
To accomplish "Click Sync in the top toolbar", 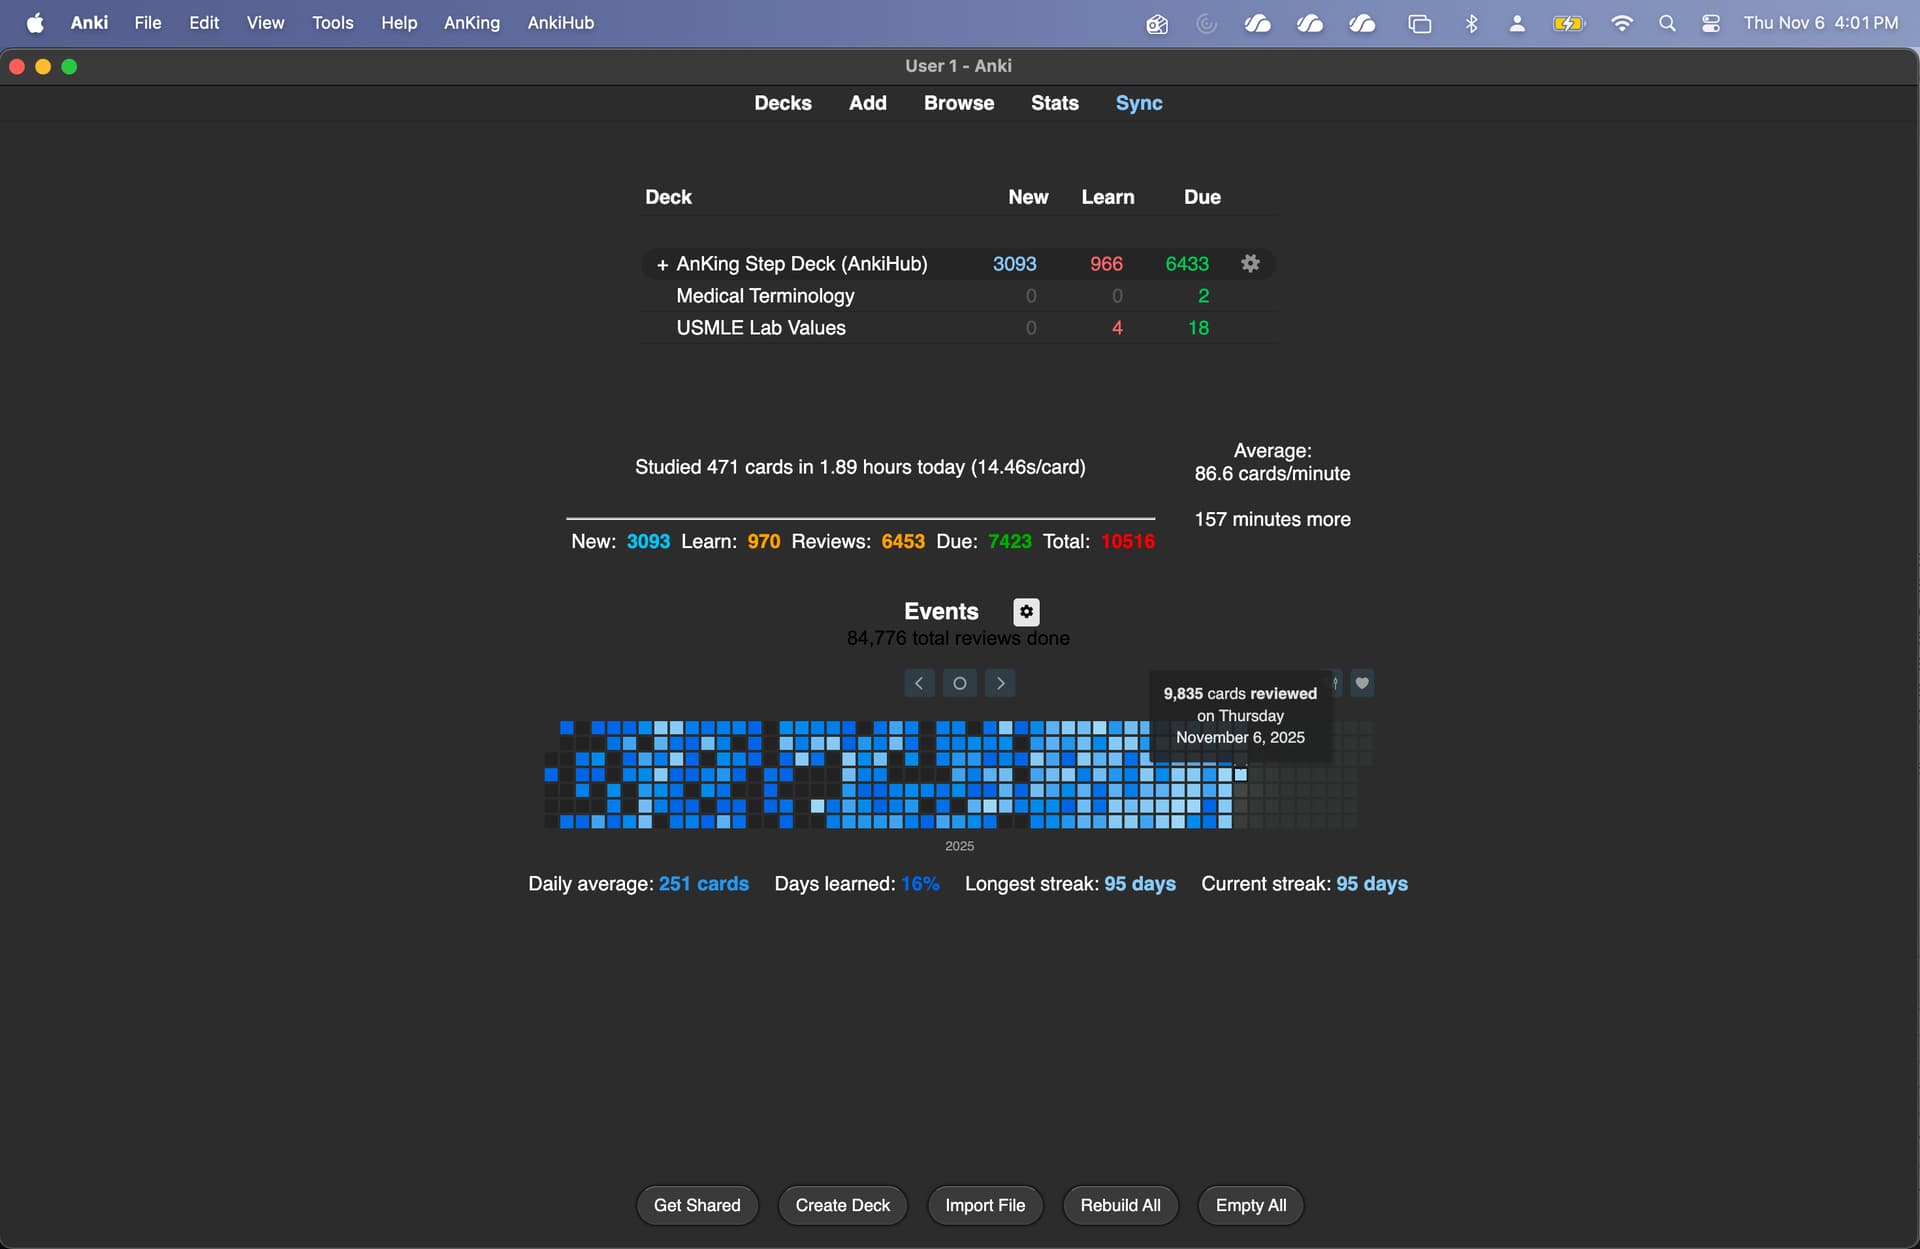I will [1138, 103].
